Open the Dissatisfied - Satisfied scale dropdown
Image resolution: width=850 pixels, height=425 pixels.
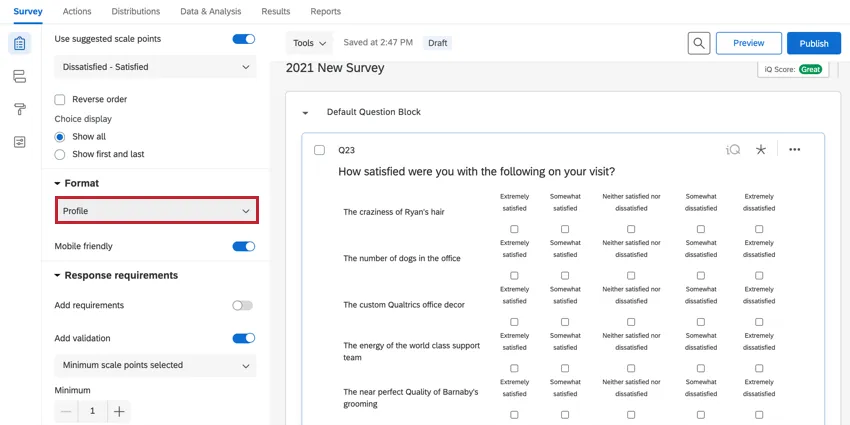pos(155,67)
